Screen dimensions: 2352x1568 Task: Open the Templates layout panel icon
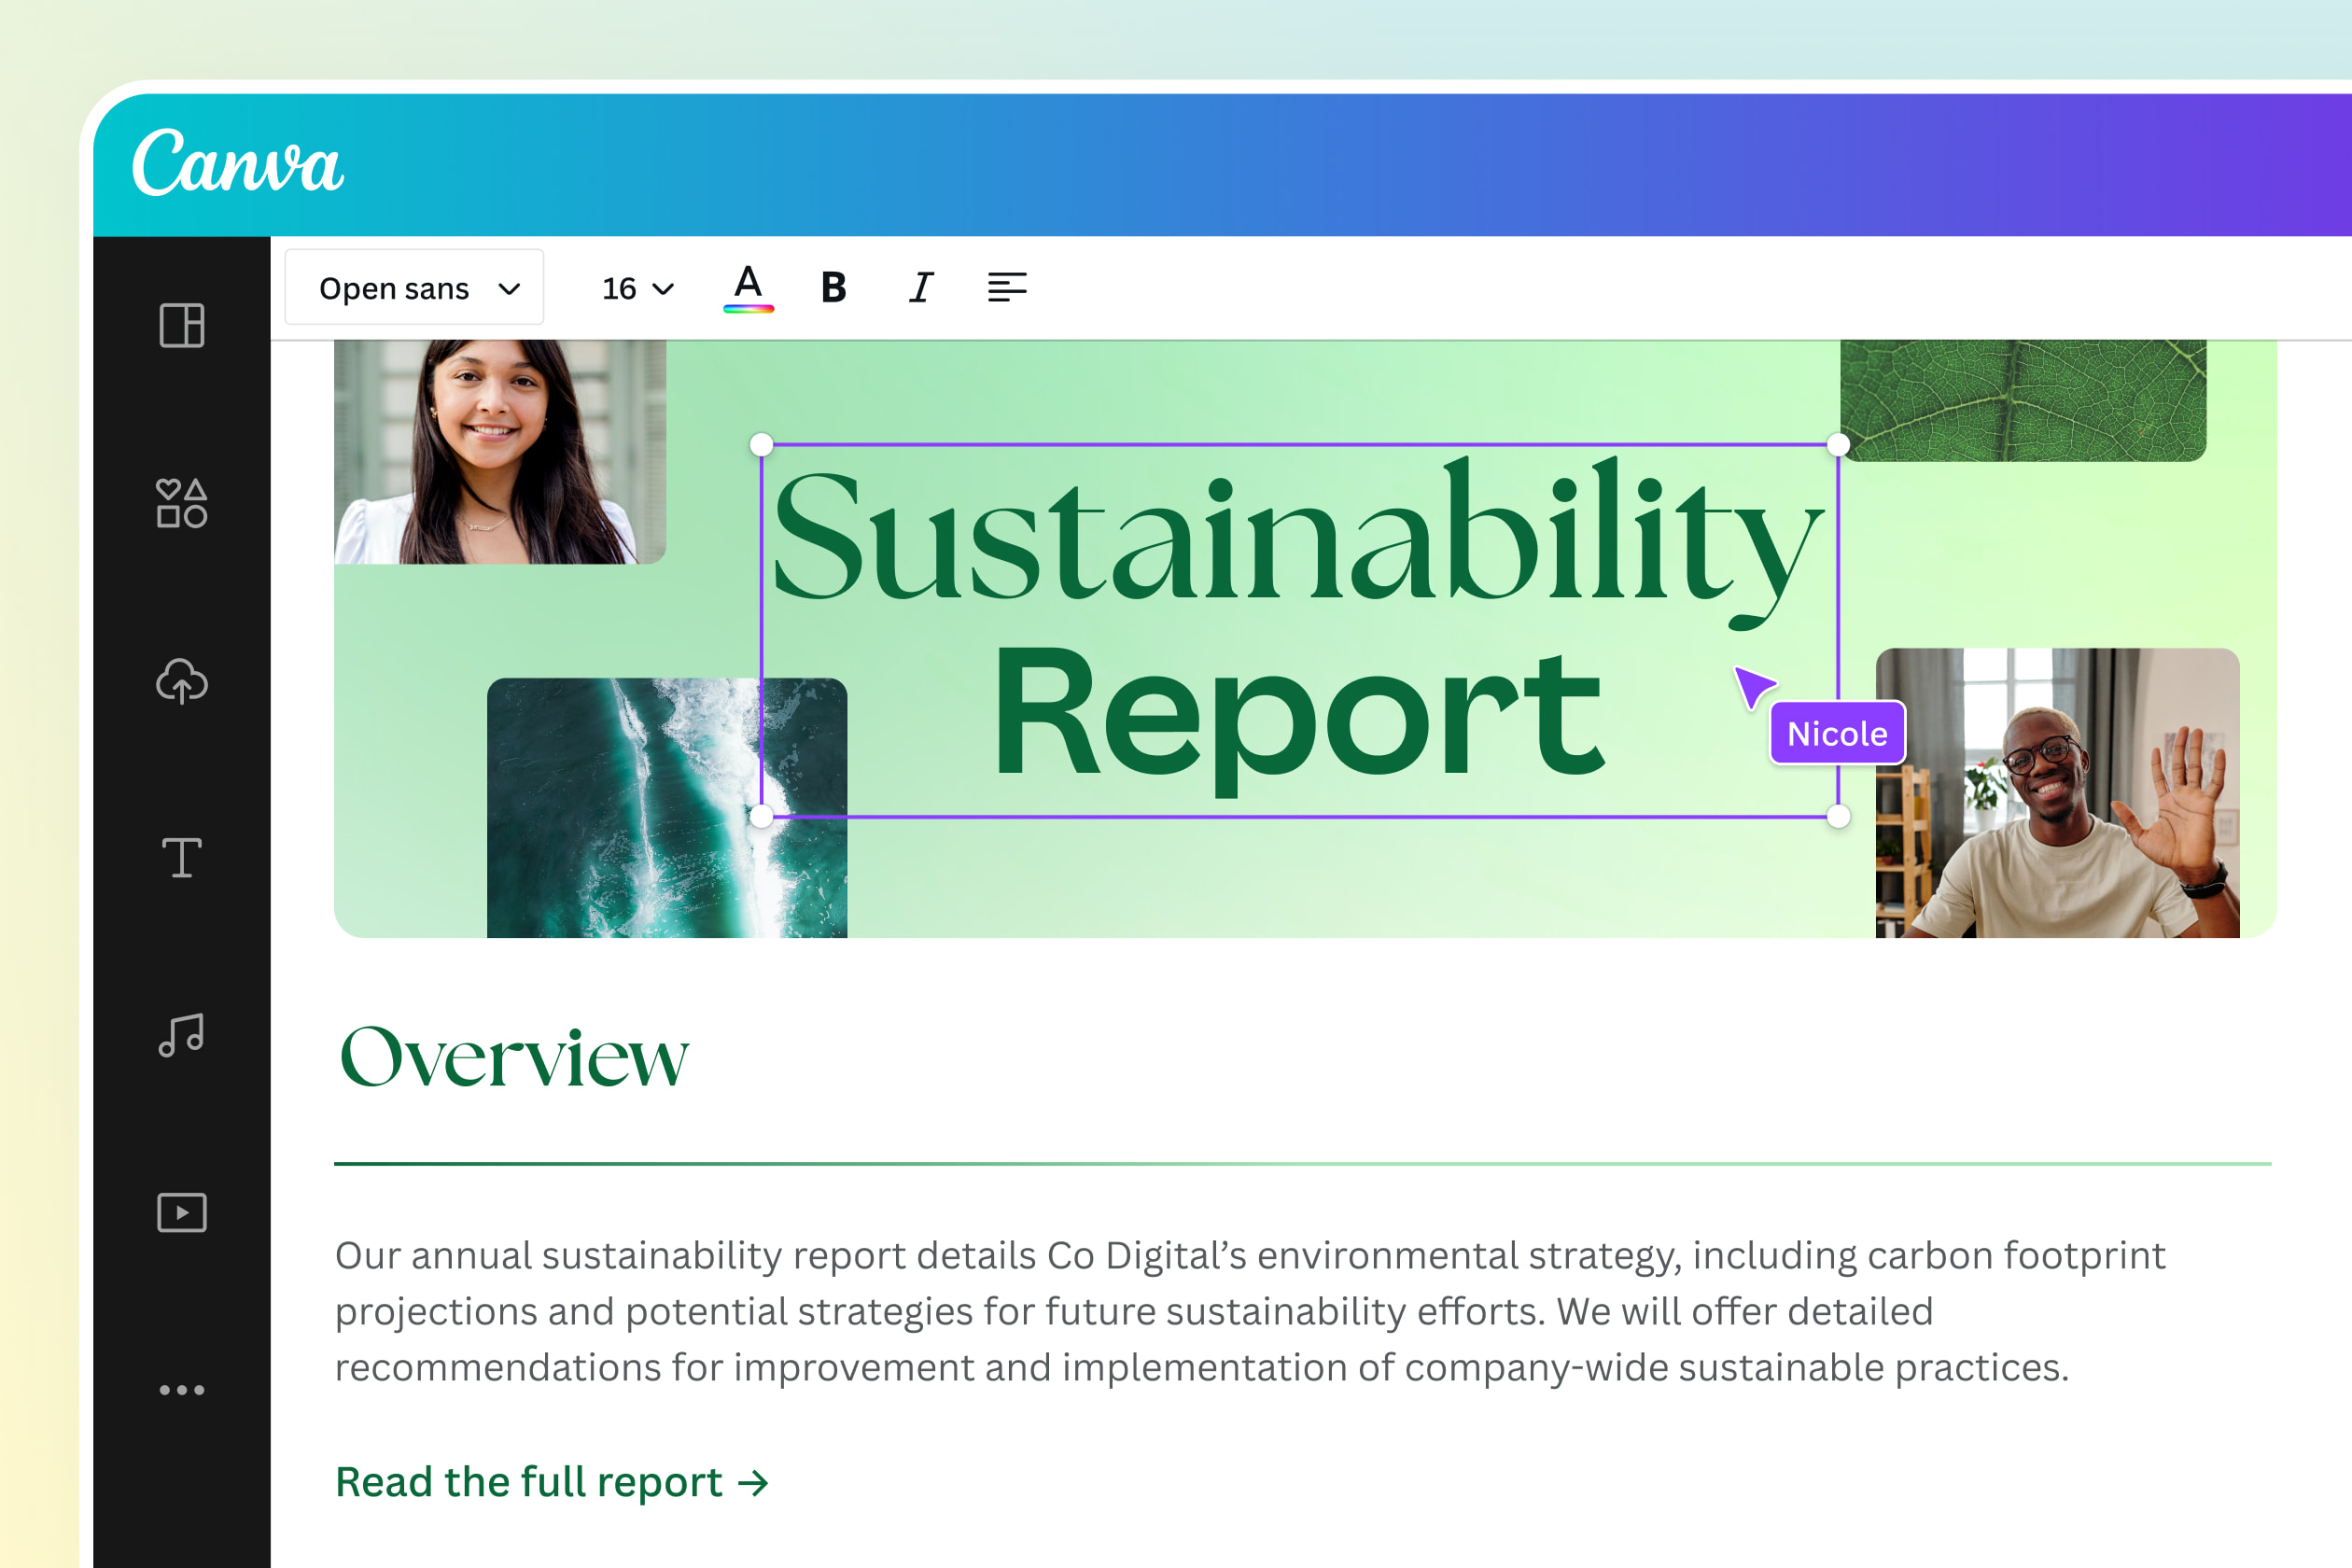point(182,325)
